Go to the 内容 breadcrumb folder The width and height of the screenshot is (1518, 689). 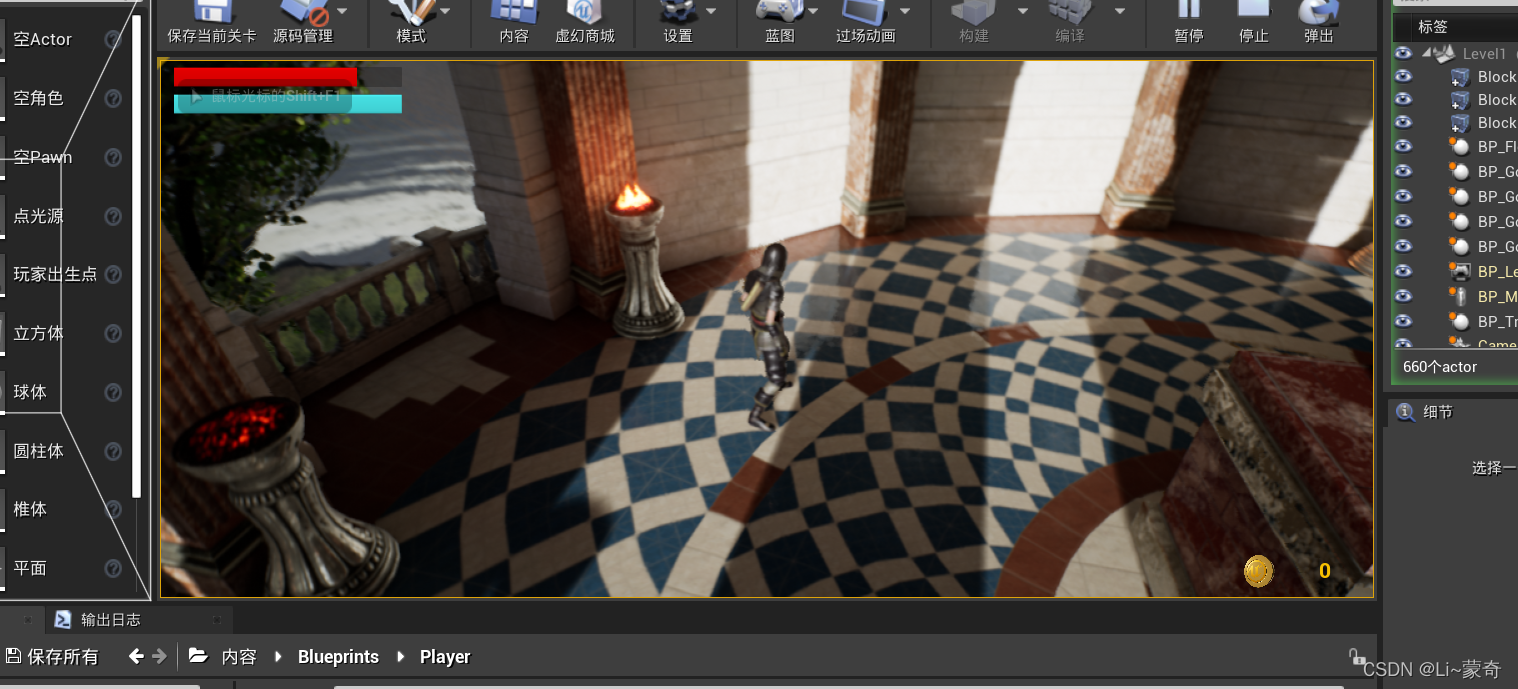pos(239,657)
